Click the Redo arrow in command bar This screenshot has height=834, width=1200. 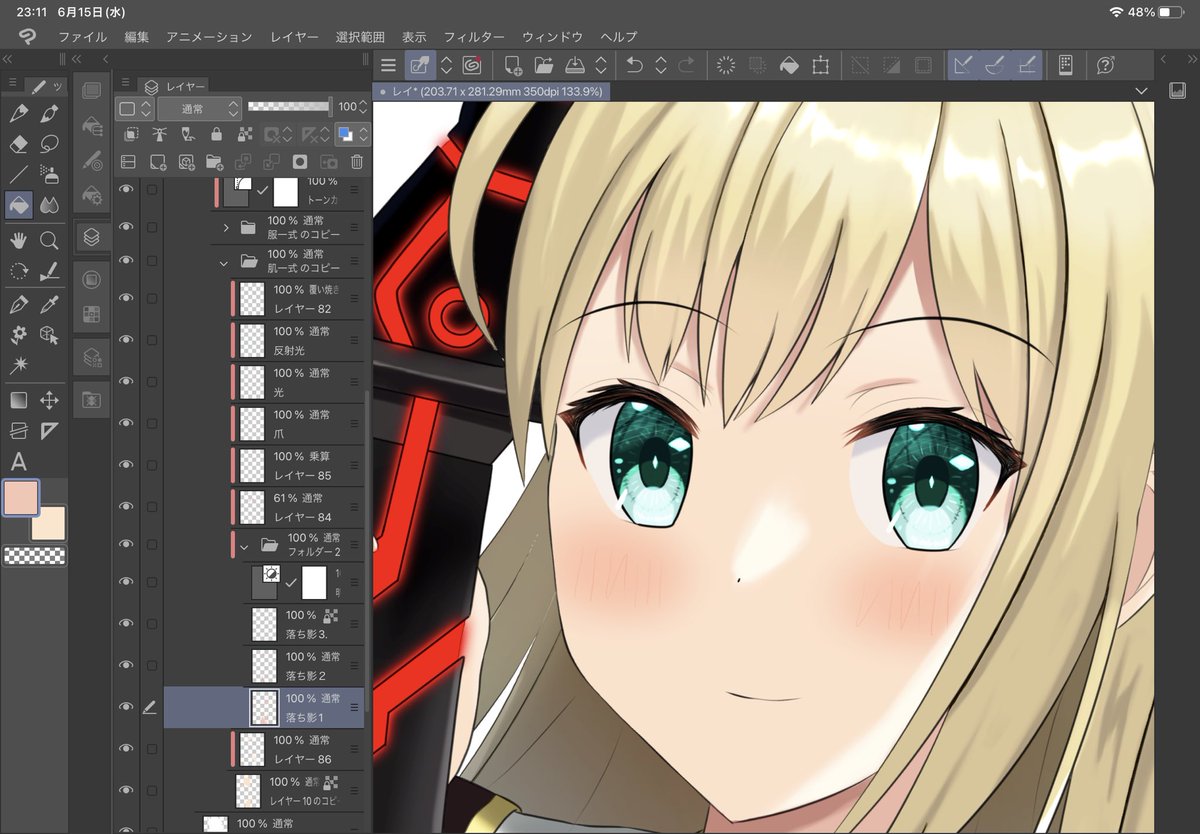[686, 65]
